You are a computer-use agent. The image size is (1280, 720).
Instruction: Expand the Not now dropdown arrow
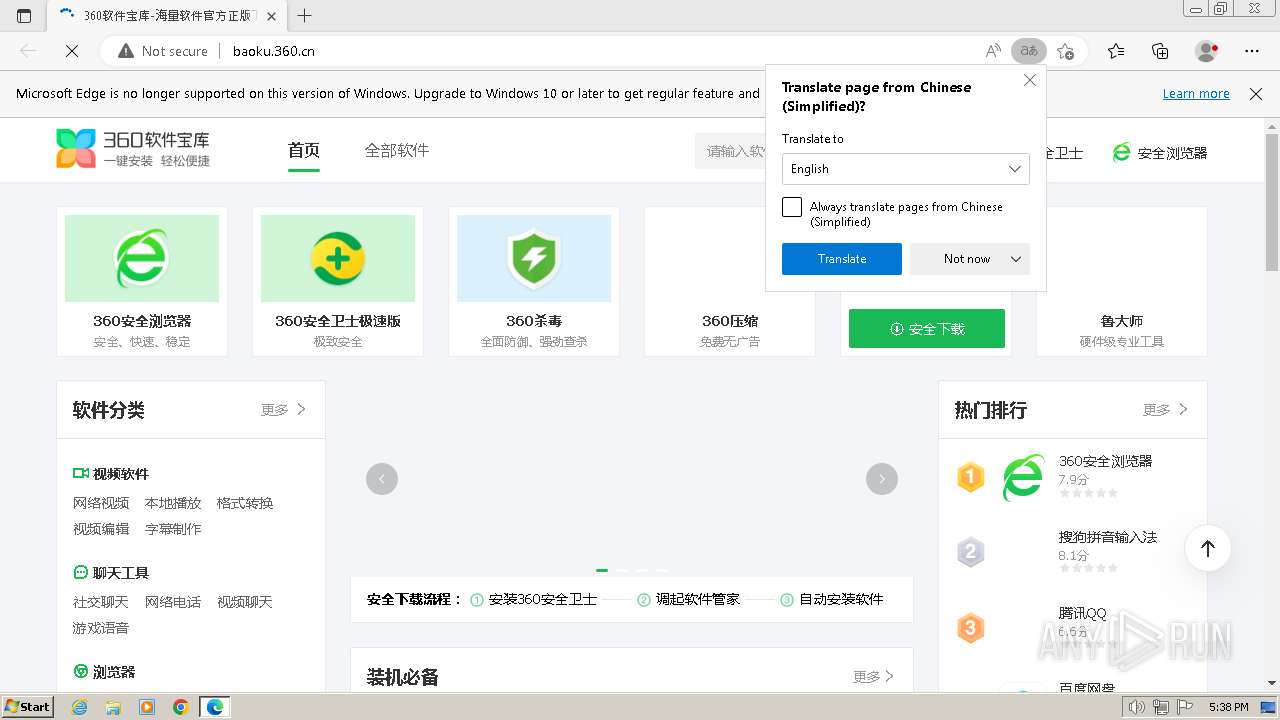[1016, 259]
